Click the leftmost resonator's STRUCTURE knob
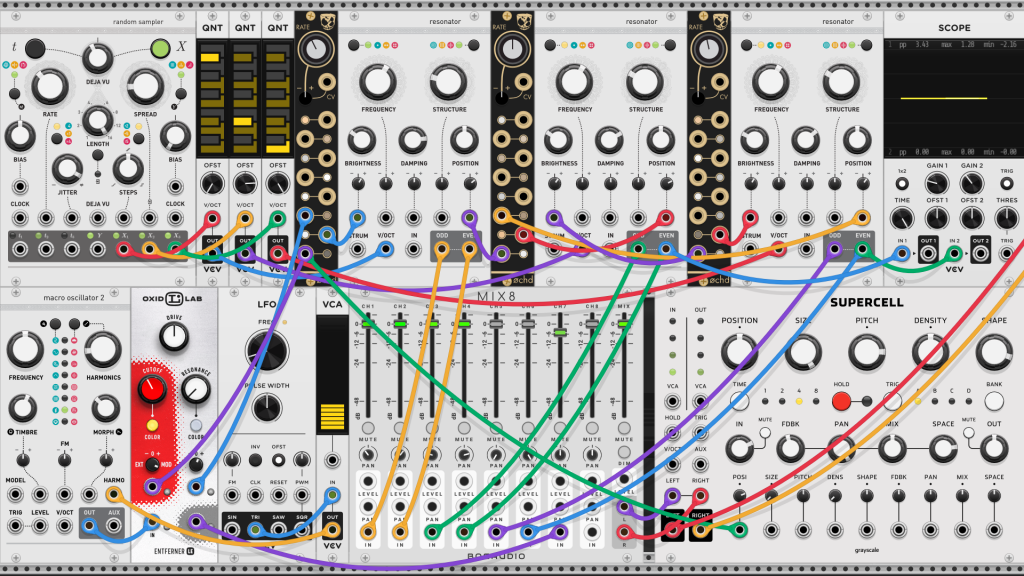The height and width of the screenshot is (576, 1024). pos(449,82)
